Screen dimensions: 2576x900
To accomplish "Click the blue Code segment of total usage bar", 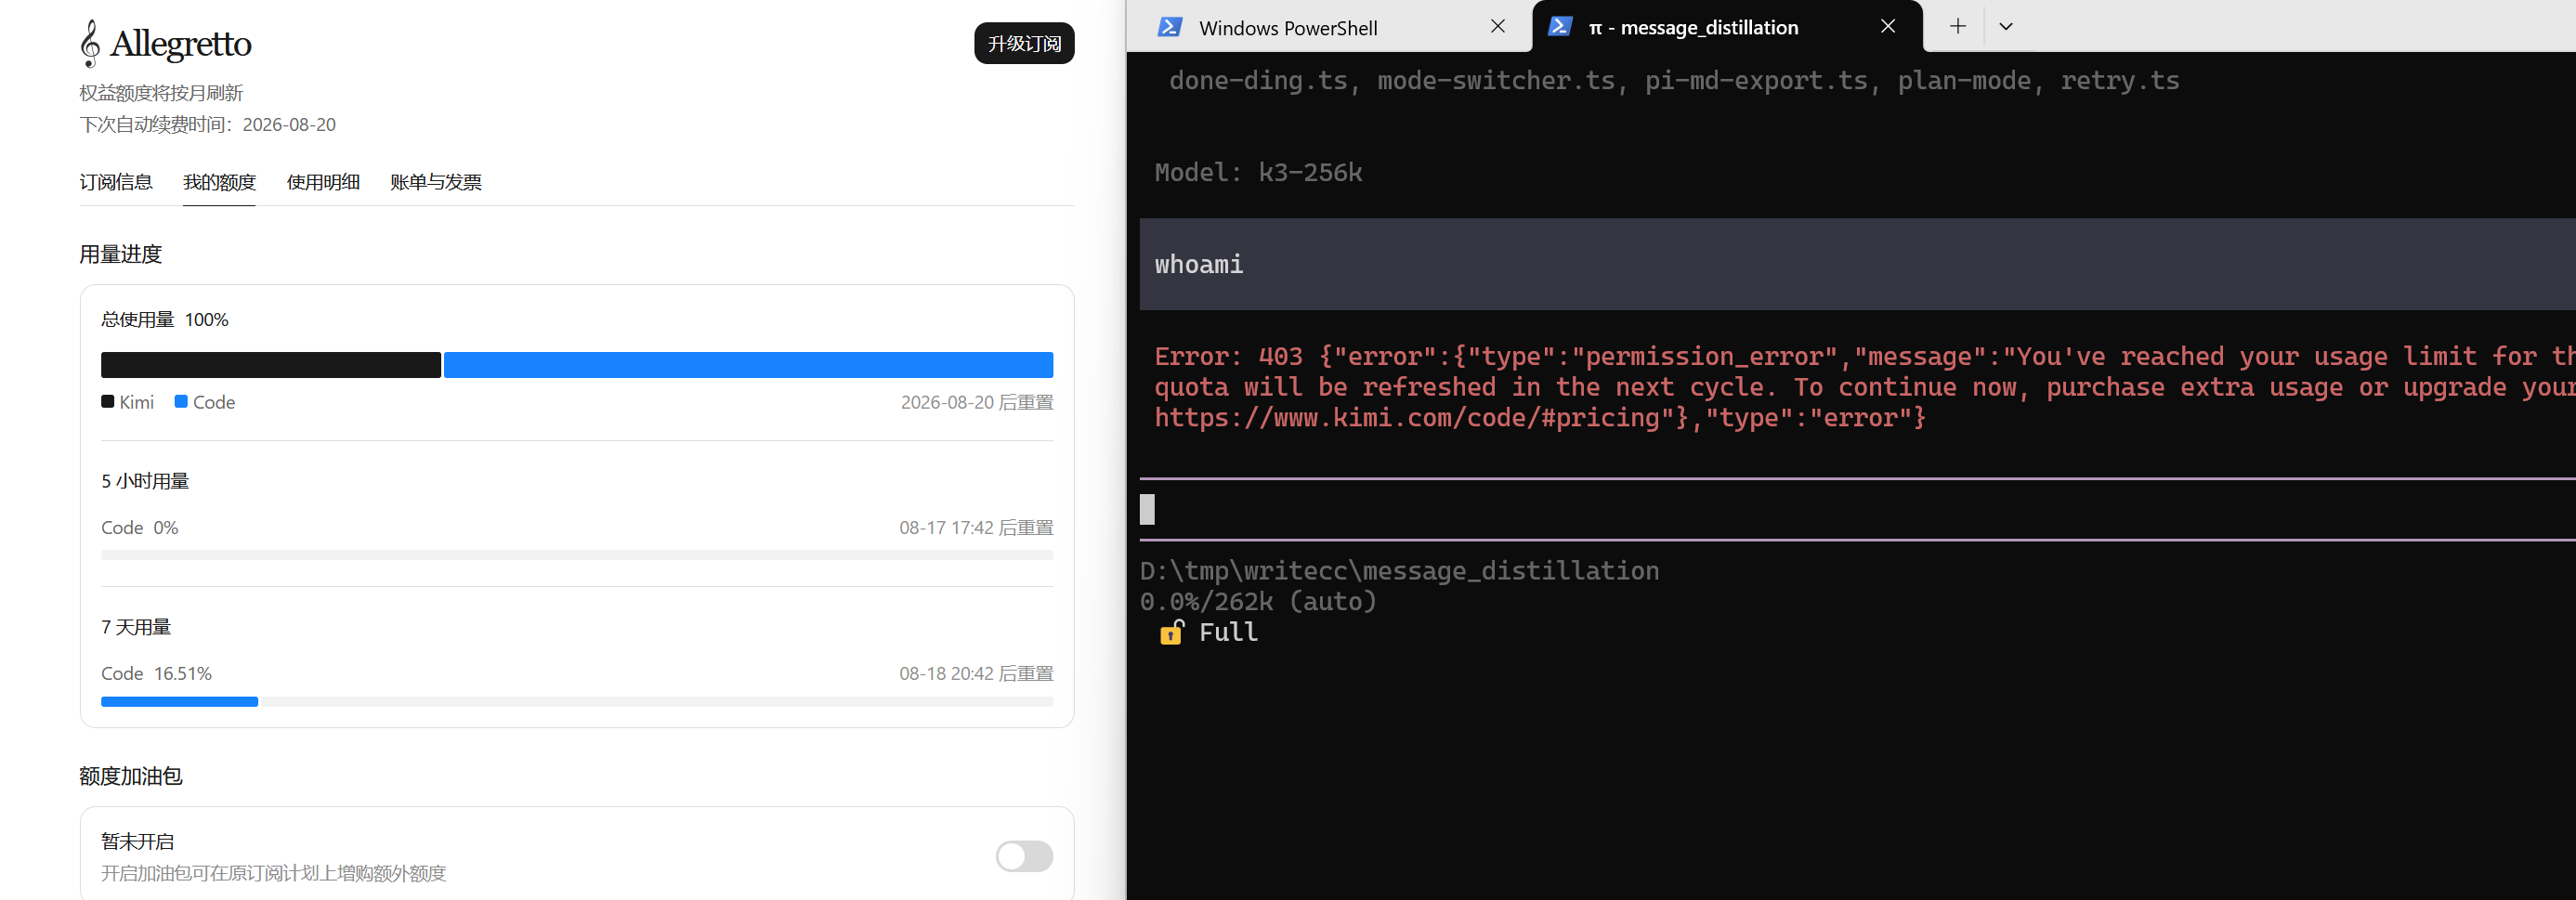I will click(748, 365).
